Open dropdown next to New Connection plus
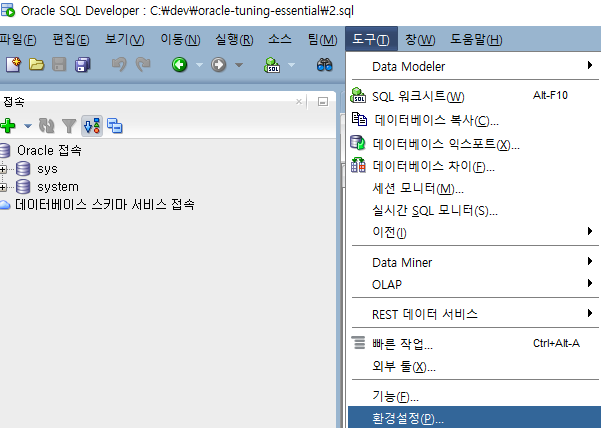Screen dimensions: 601x428 pyautogui.click(x=28, y=126)
